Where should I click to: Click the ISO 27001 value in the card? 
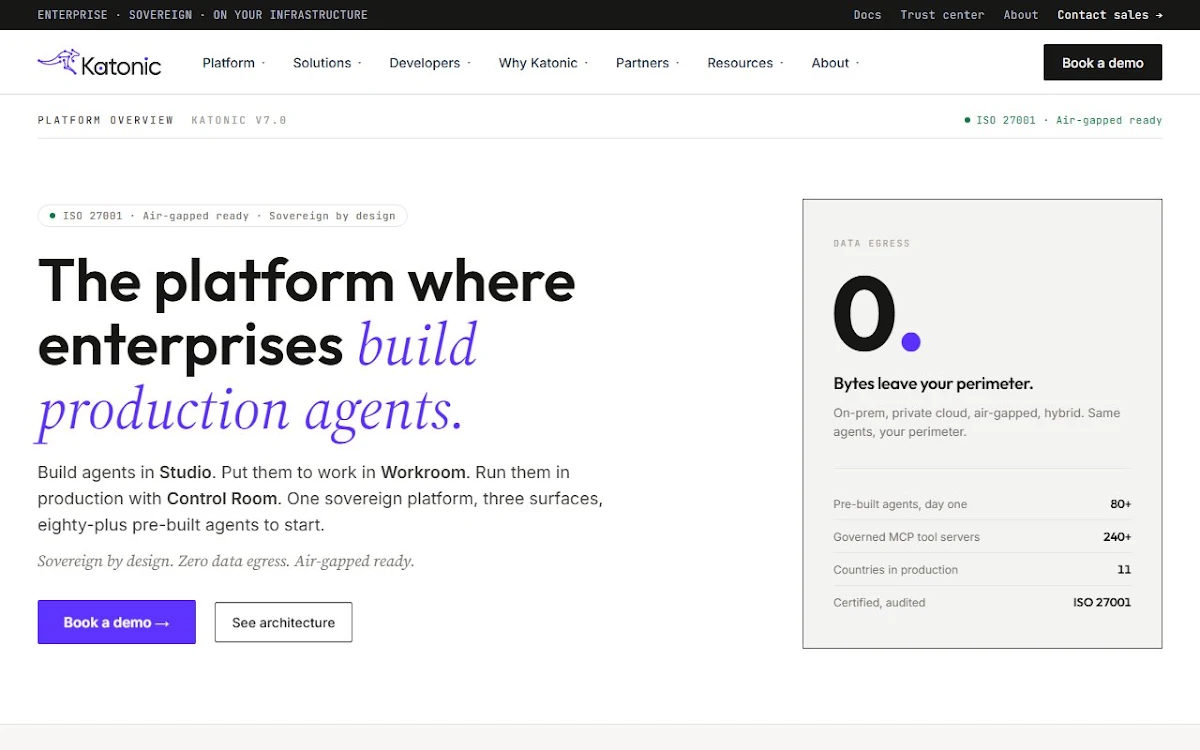(1102, 603)
